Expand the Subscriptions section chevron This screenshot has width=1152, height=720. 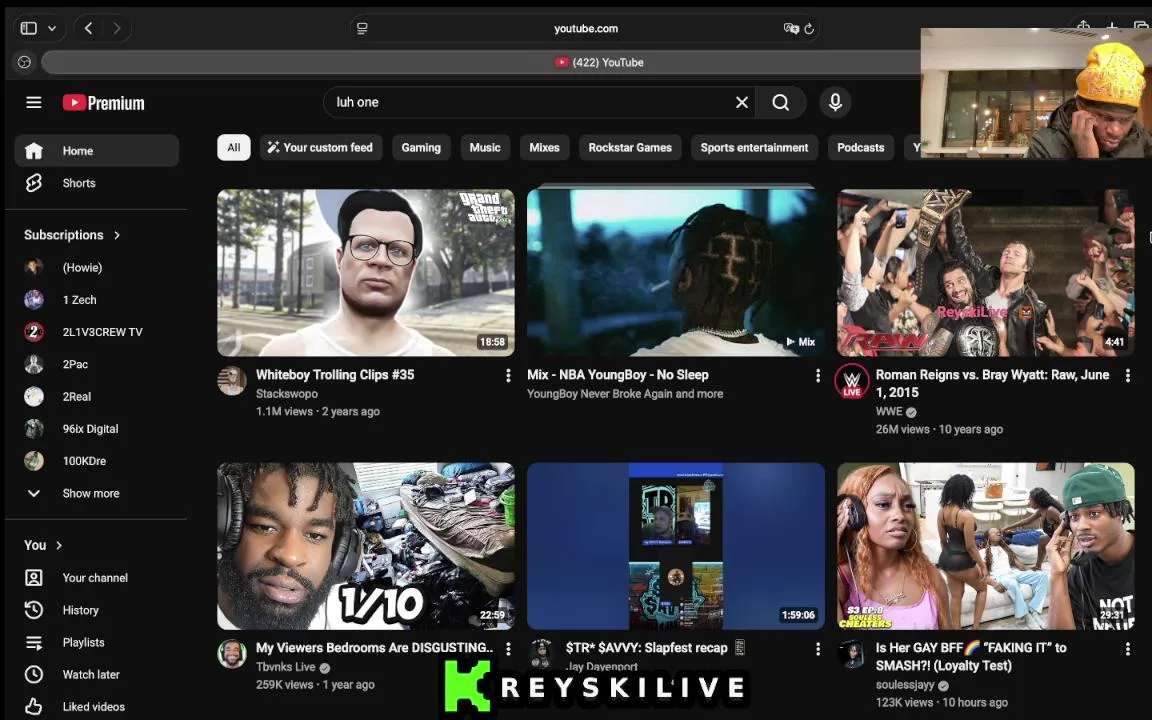(x=117, y=235)
